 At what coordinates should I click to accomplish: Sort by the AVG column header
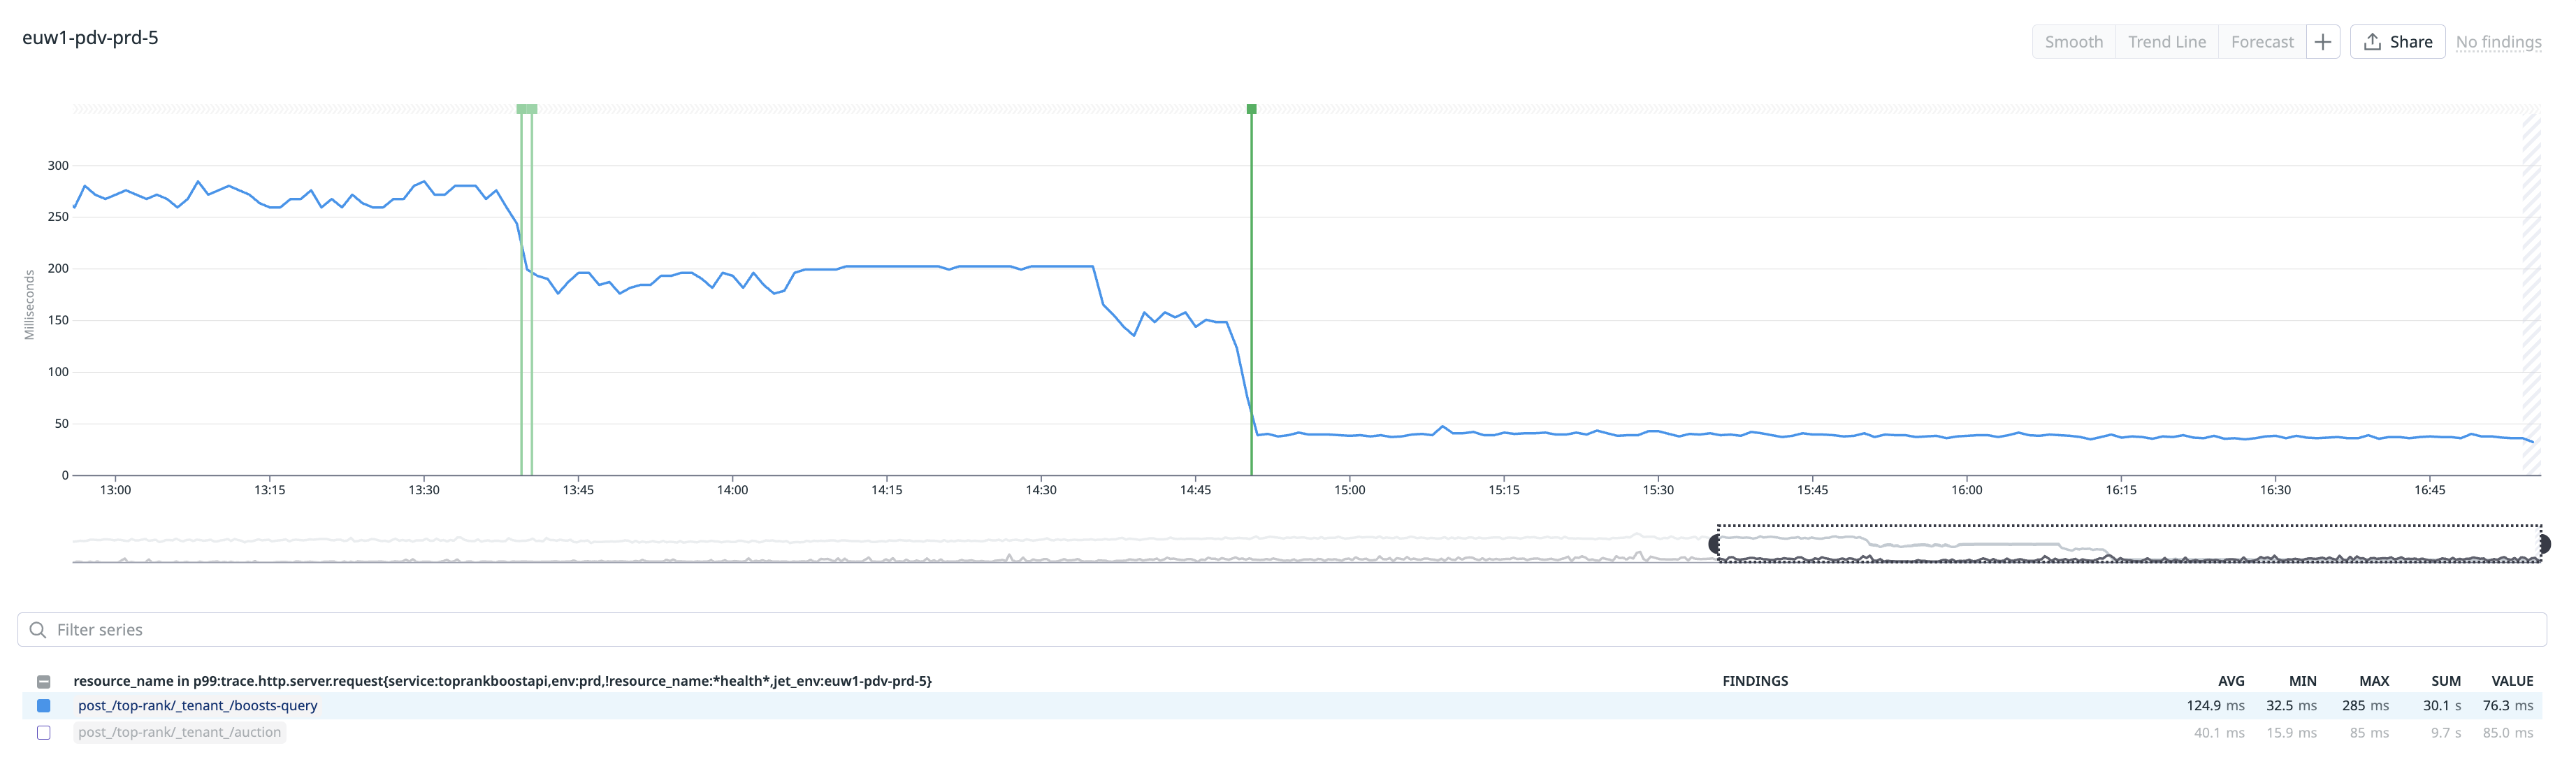(2231, 682)
